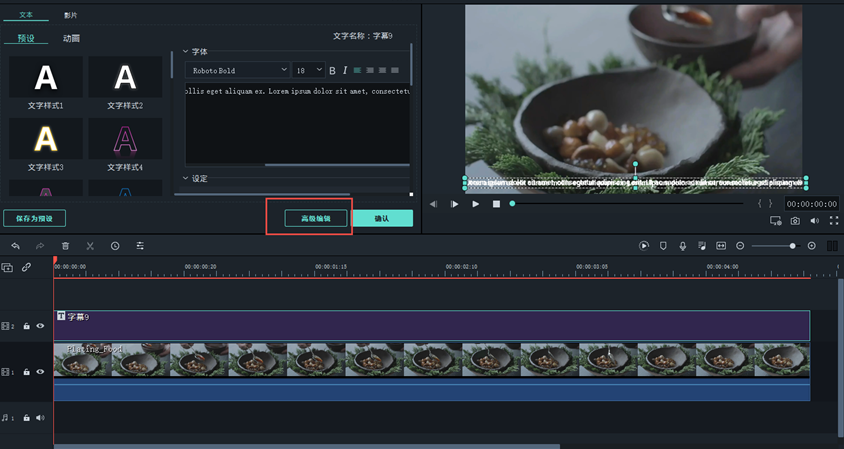Switch to the 动画 tab

click(x=72, y=38)
